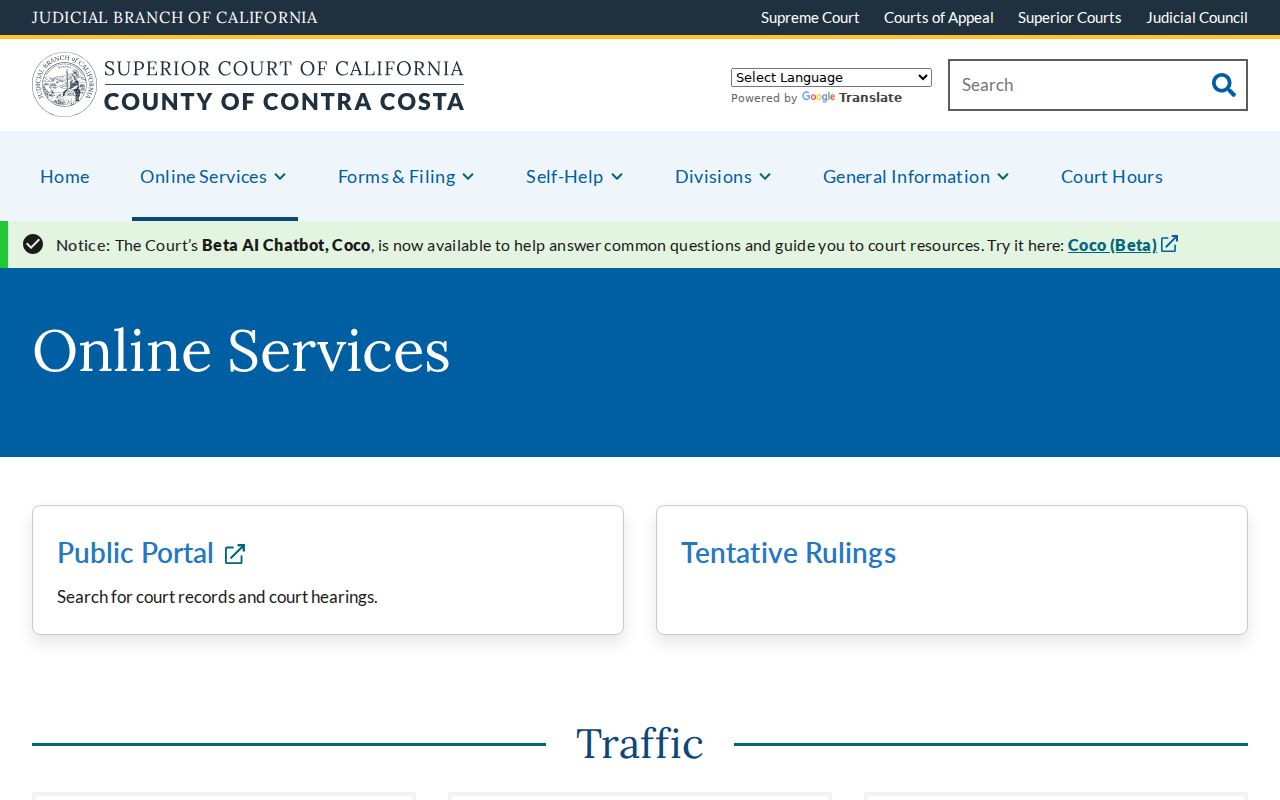
Task: Open the Superior Courts link
Action: pos(1070,17)
